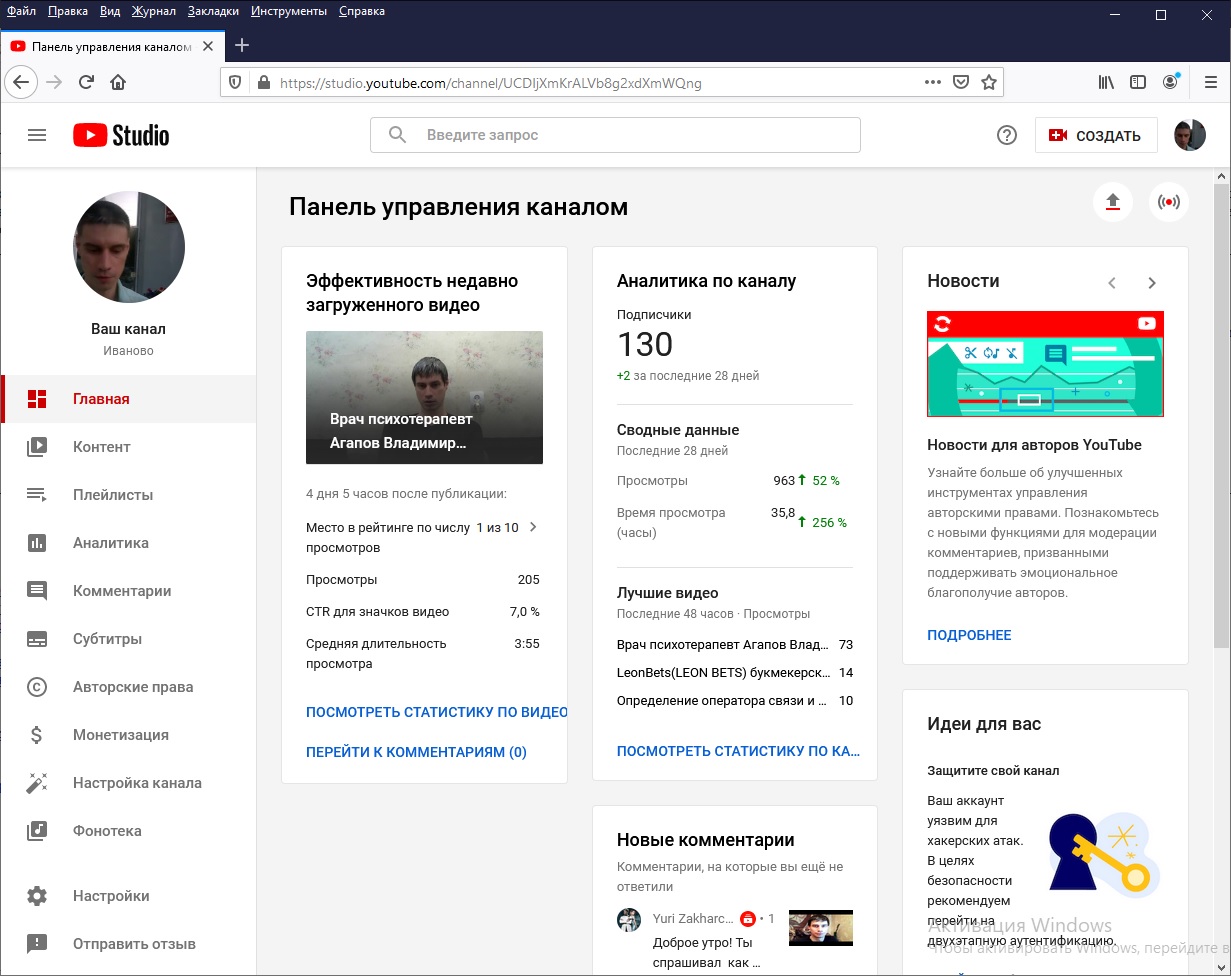Open Врач психотерапевт Агапов best video row
Viewport: 1231px width, 976px height.
[x=735, y=645]
